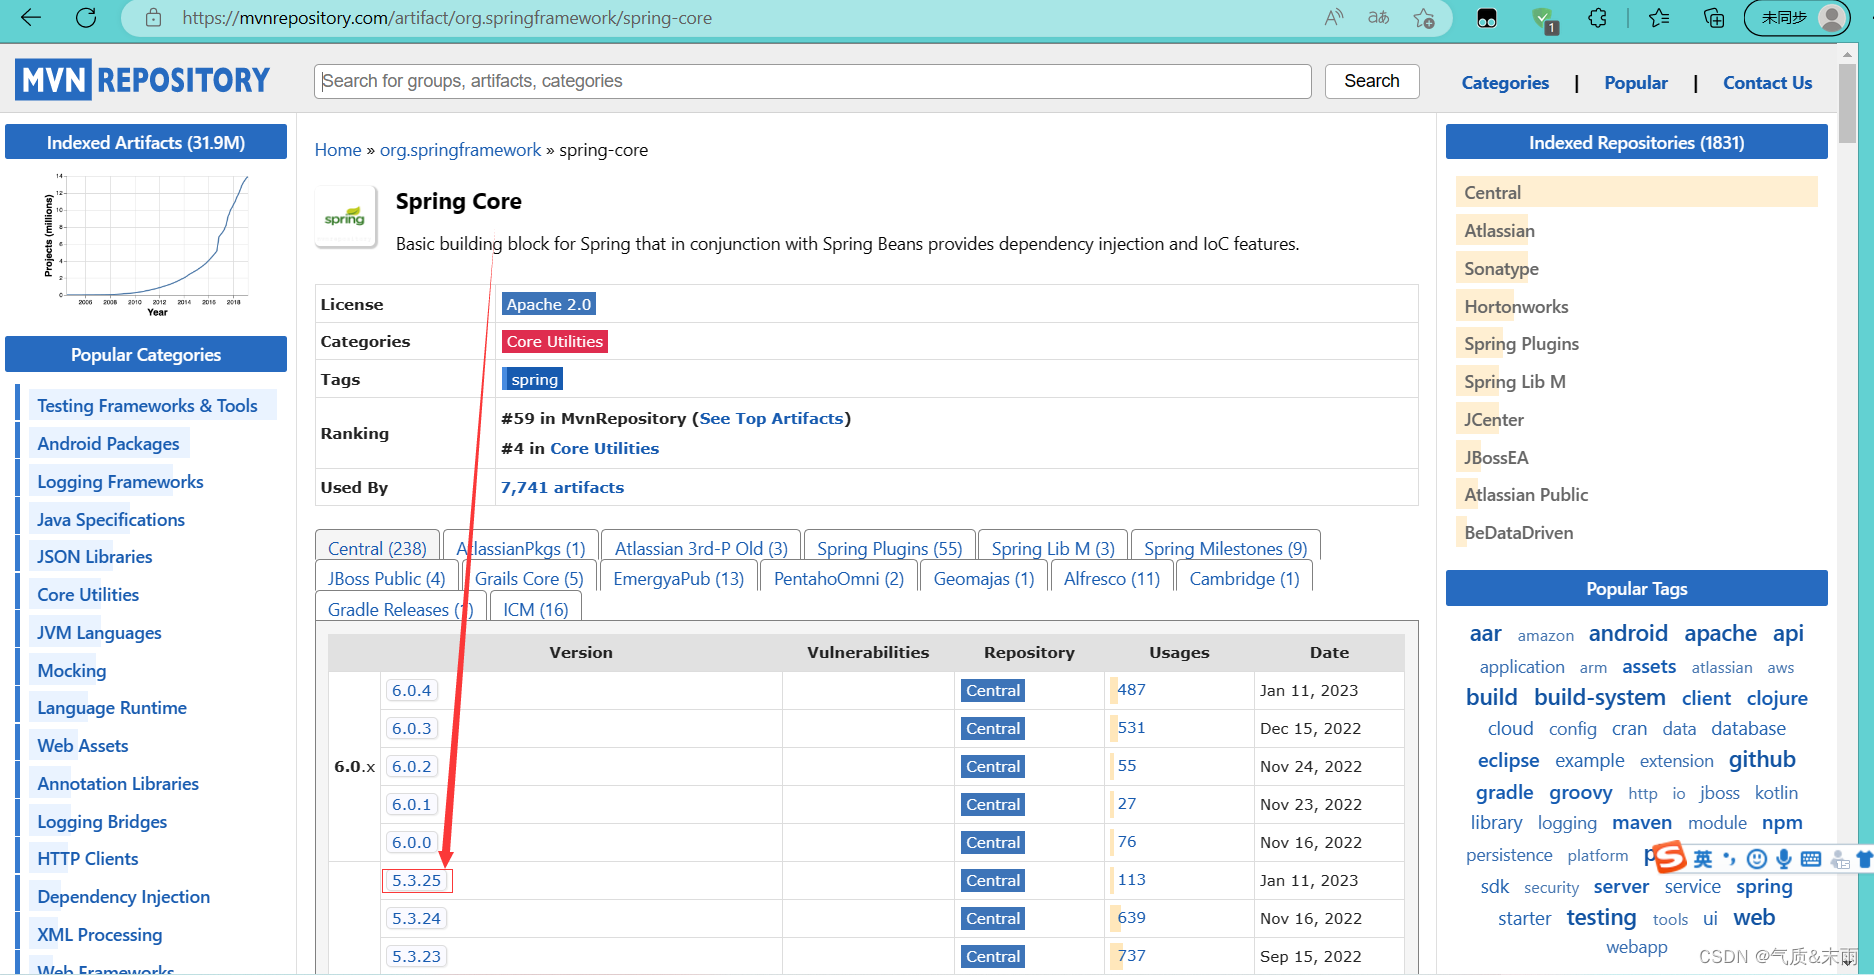Go to Home breadcrumb link
The width and height of the screenshot is (1874, 975).
(338, 150)
